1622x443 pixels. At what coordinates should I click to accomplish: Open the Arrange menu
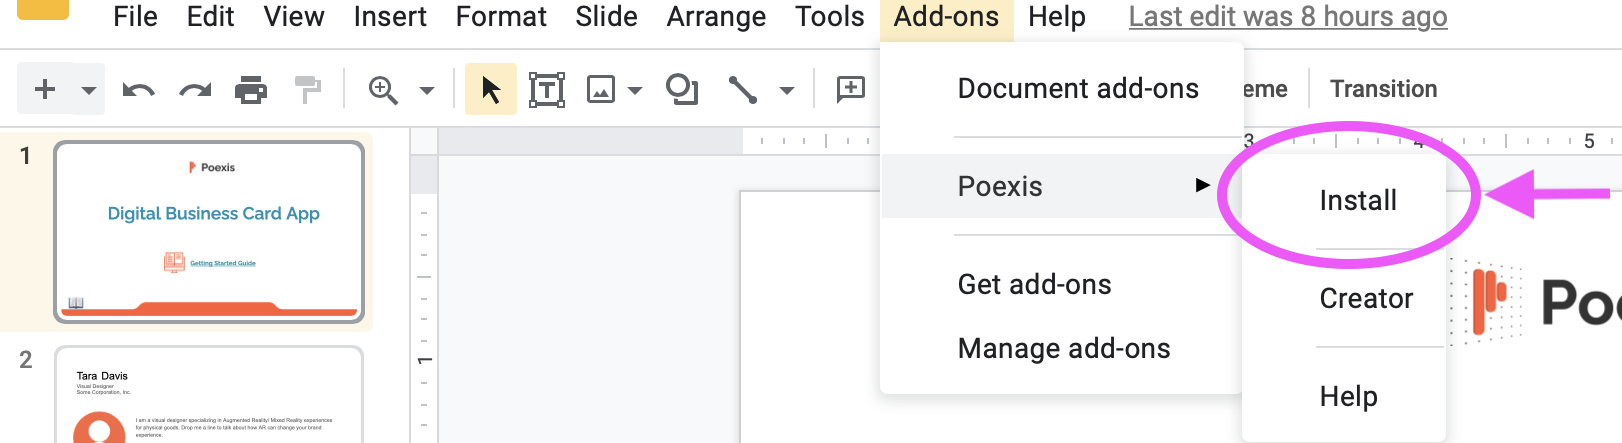coord(716,17)
